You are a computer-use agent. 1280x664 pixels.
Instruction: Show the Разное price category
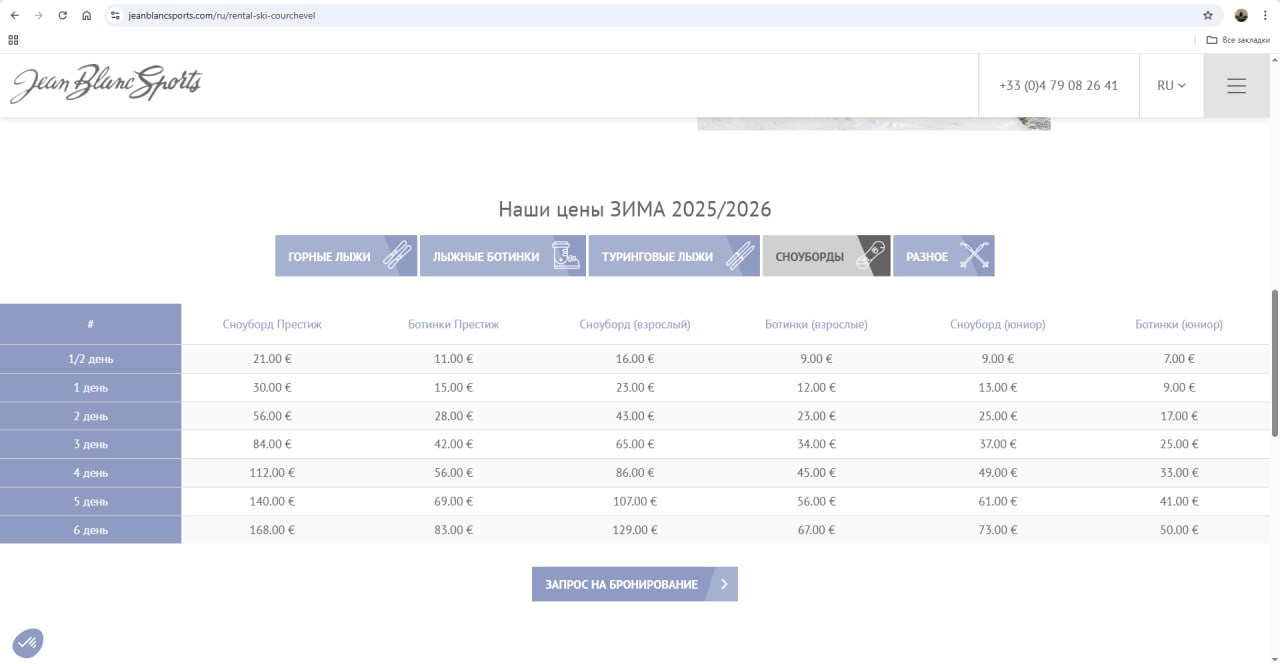pos(943,256)
